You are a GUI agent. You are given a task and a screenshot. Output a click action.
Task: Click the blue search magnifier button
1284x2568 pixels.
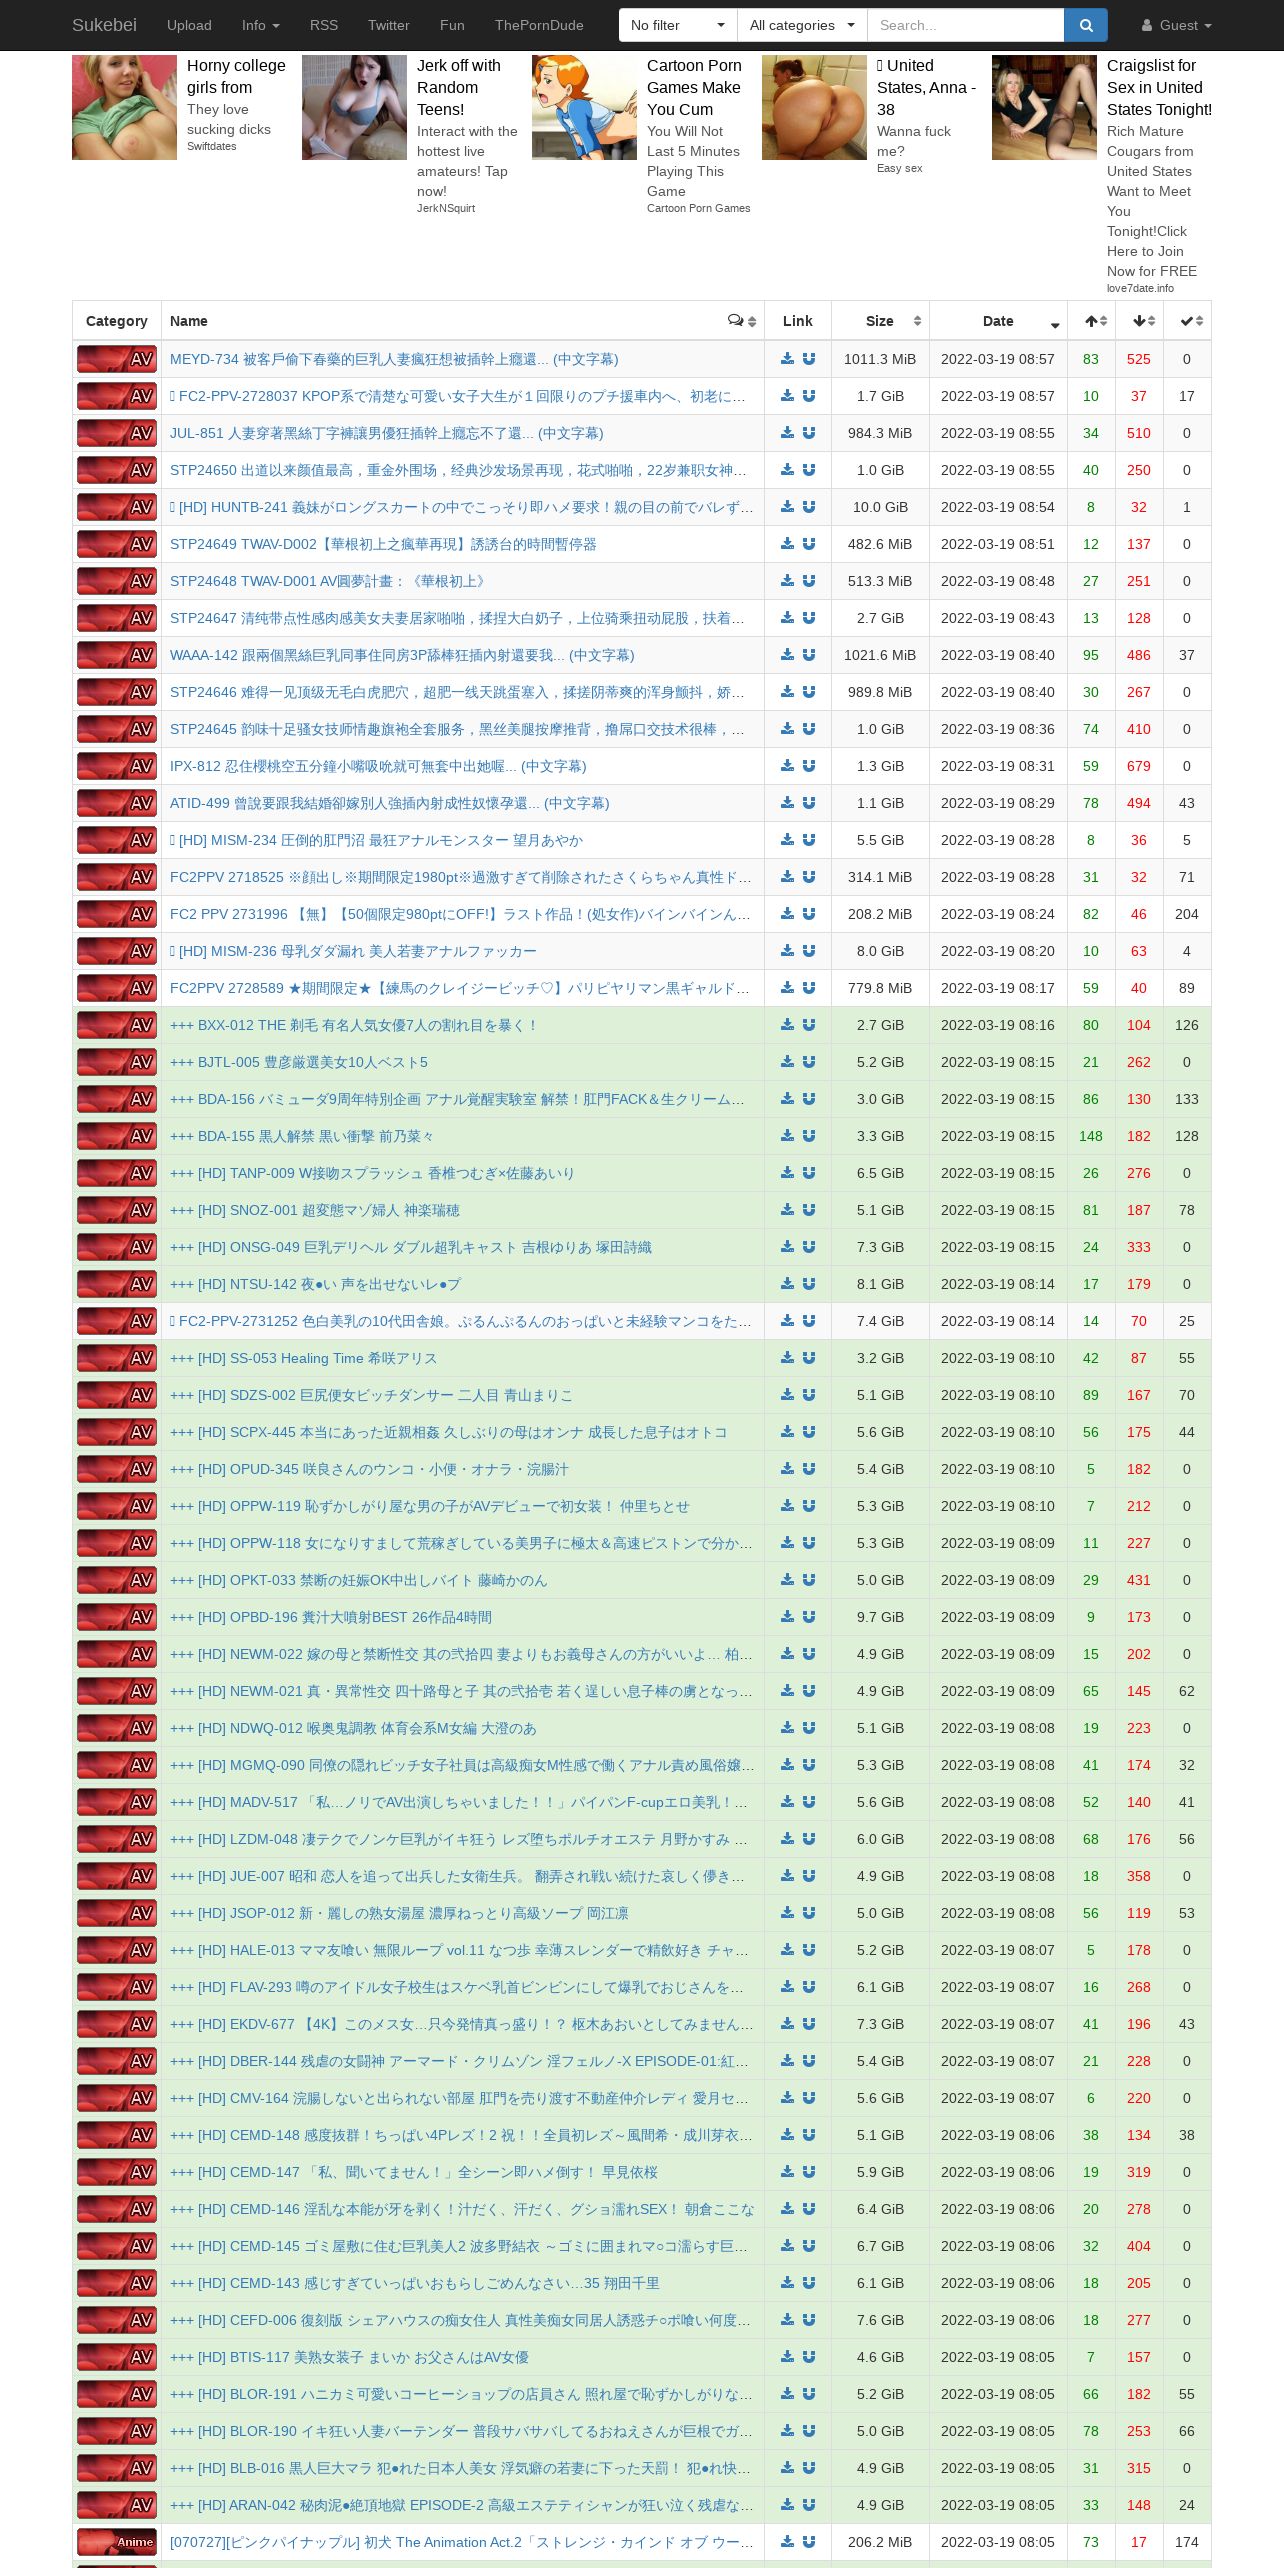tap(1085, 25)
